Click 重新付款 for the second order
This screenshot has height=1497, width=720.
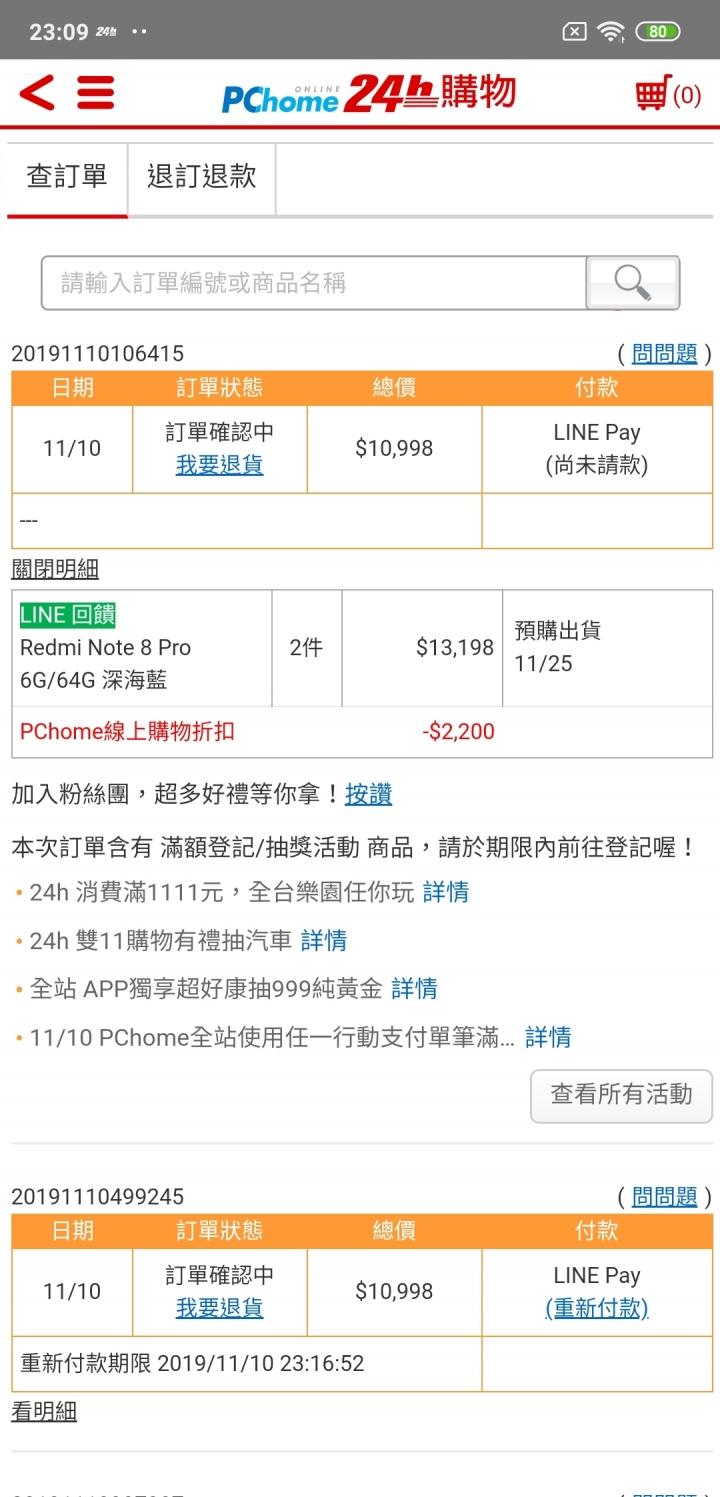597,1308
